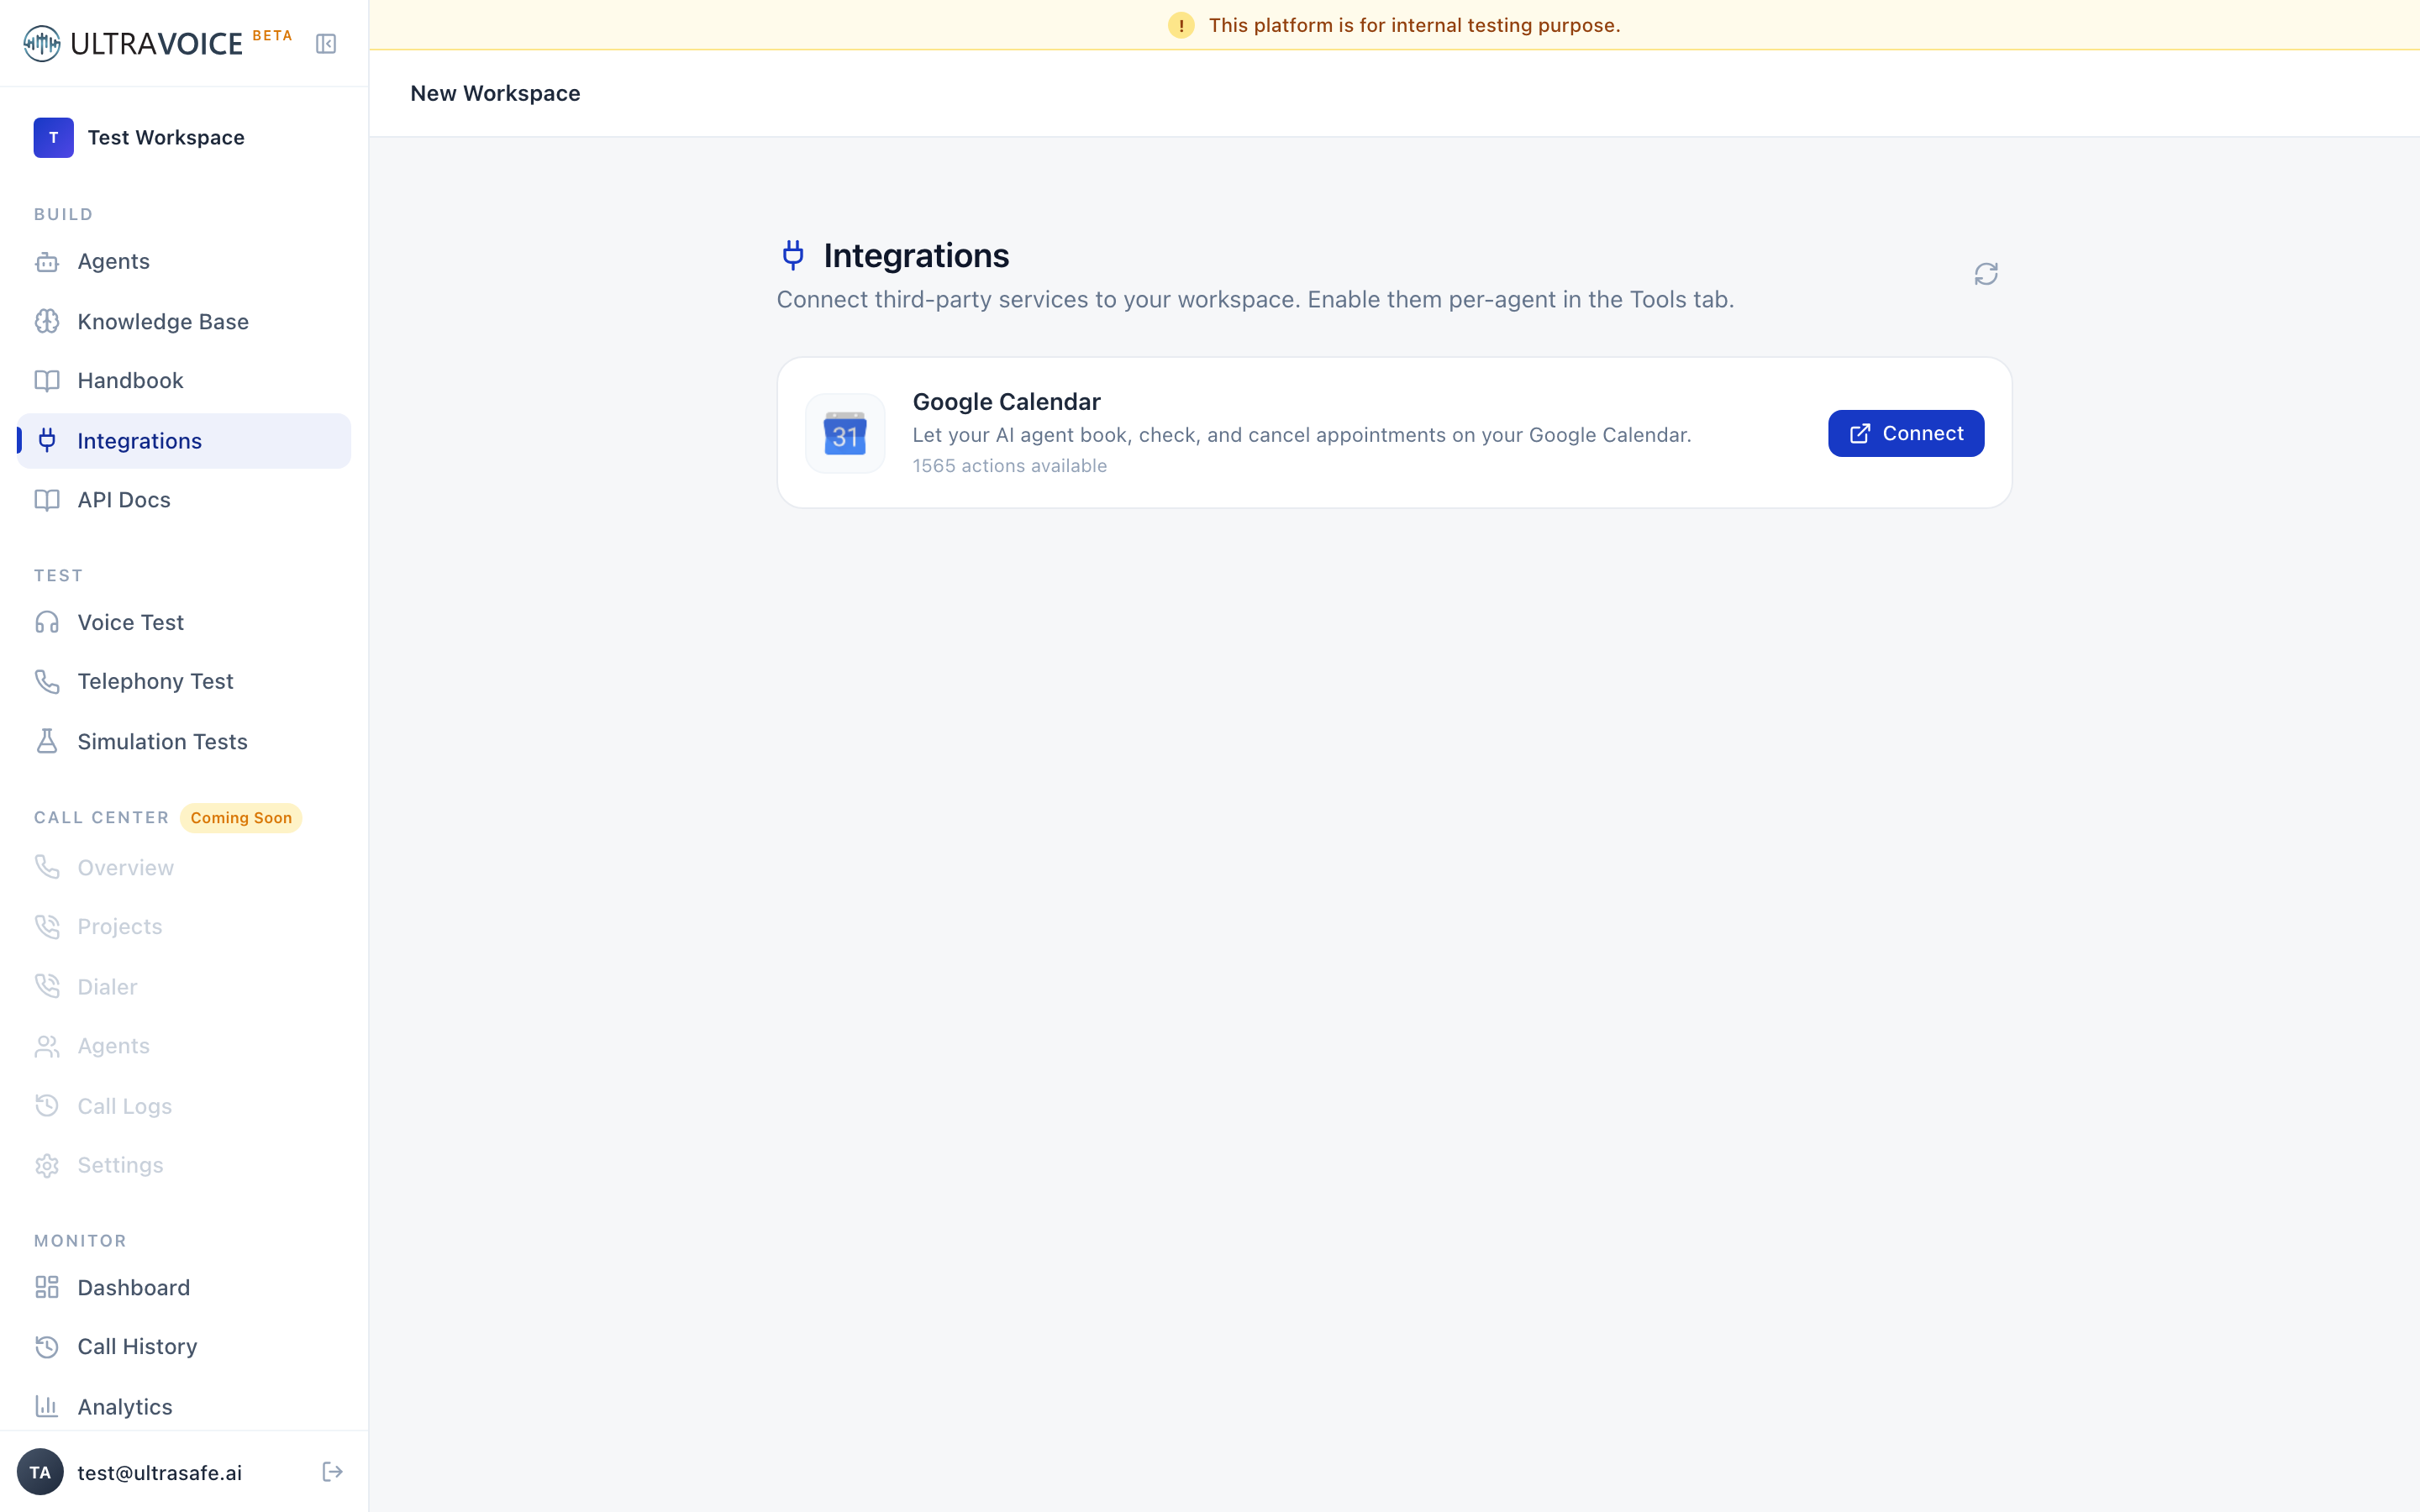This screenshot has height=1512, width=2420.
Task: Click the Coming Soon badge
Action: [241, 818]
